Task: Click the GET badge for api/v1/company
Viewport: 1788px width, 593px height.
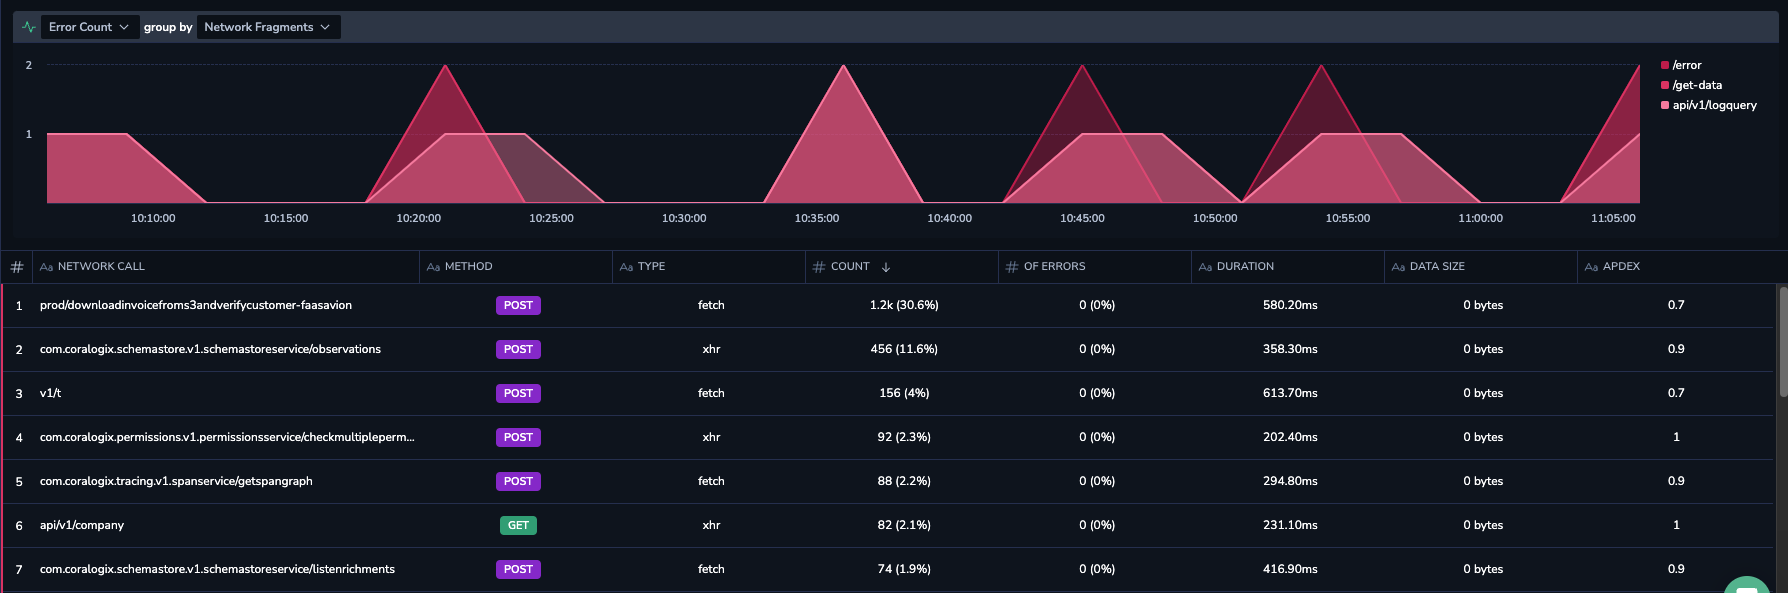Action: (518, 525)
